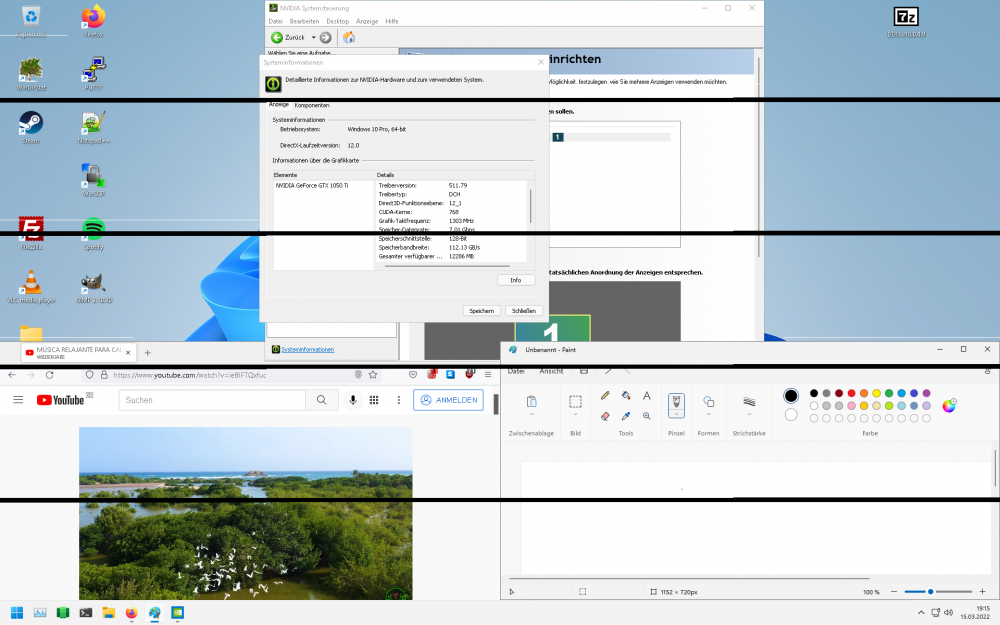1000x625 pixels.
Task: Select the Color picker eyedropper in Paint
Action: (x=626, y=416)
